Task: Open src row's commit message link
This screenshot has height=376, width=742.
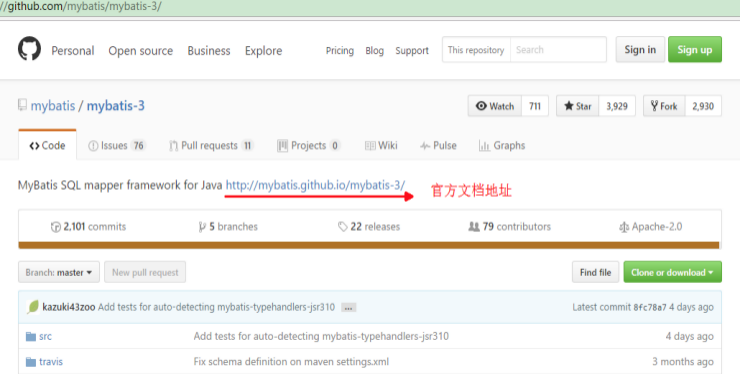Action: [x=321, y=337]
